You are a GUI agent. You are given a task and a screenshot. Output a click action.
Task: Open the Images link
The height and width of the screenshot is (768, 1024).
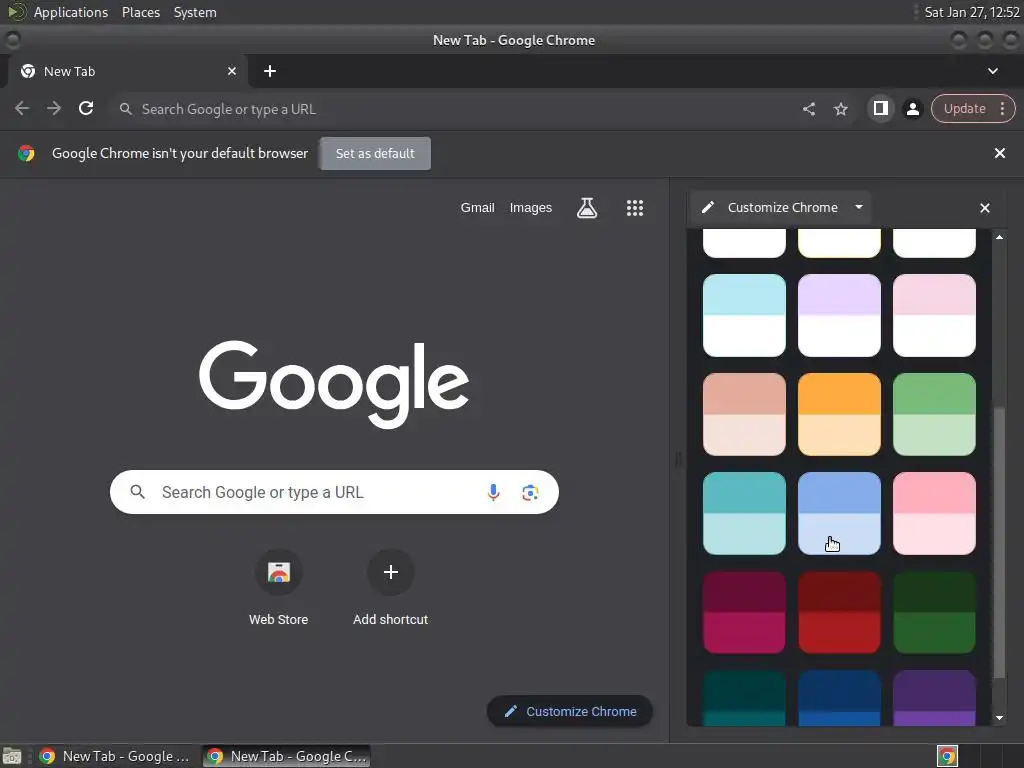(x=530, y=208)
